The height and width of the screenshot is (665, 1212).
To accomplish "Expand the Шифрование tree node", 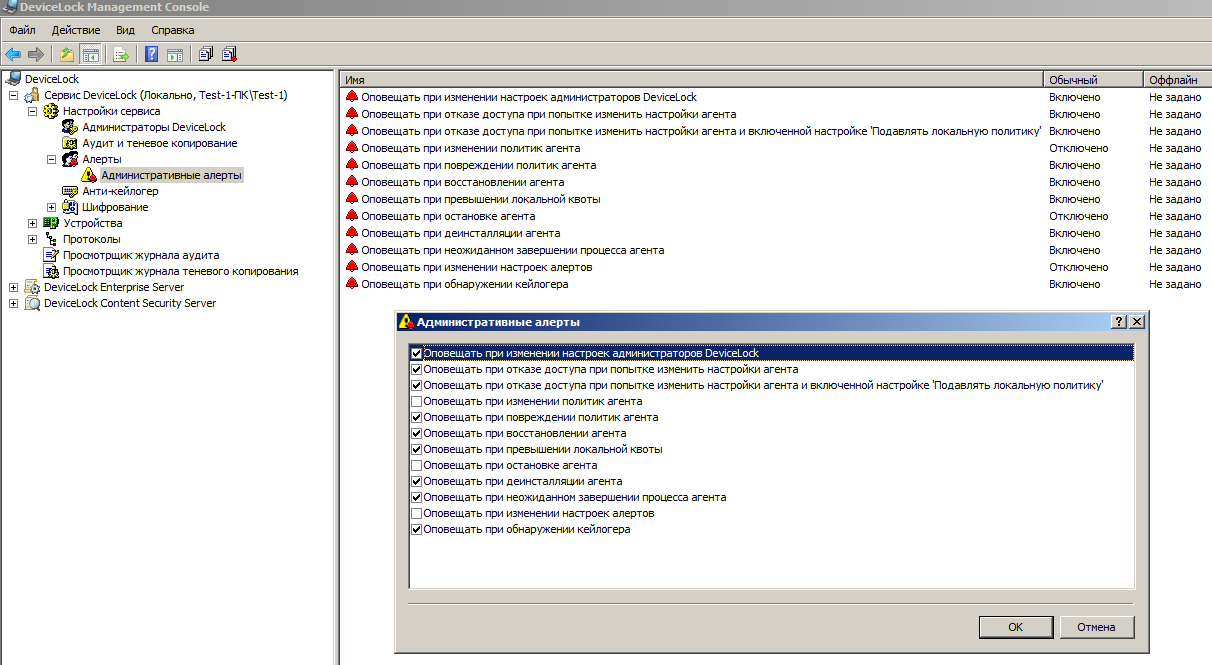I will pos(51,207).
